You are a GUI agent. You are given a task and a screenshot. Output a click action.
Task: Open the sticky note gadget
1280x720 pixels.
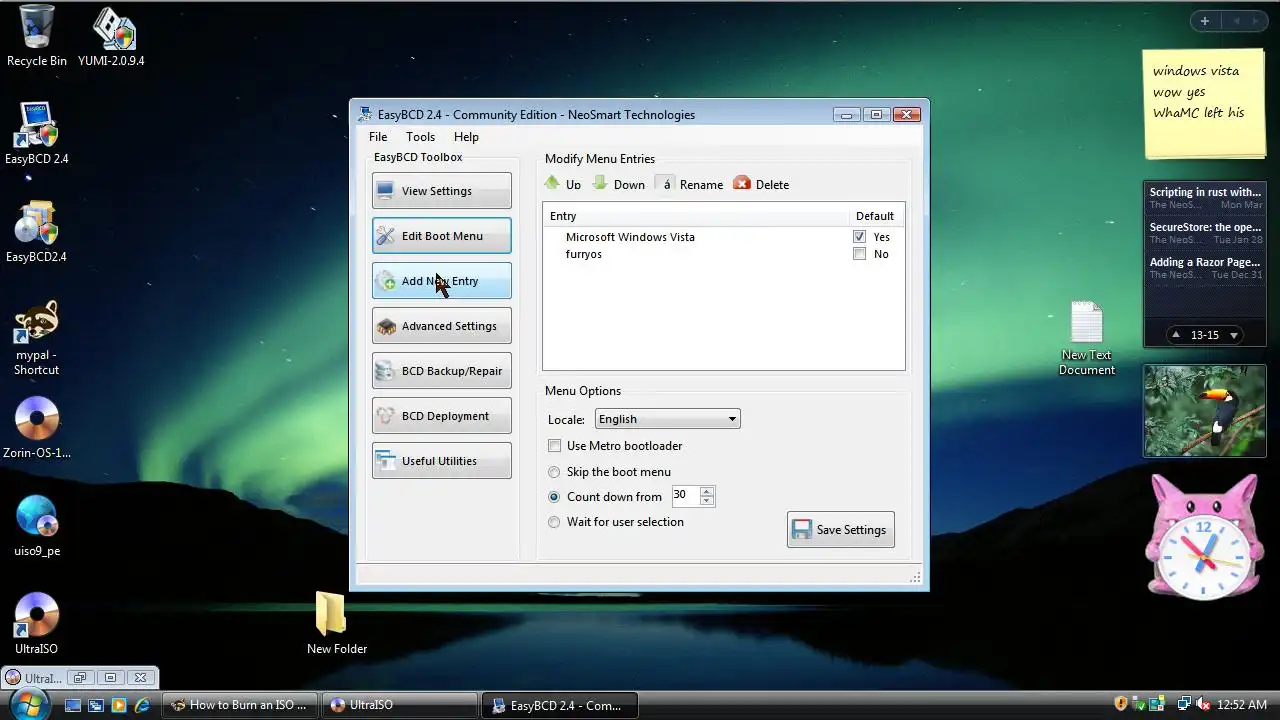[x=1204, y=103]
